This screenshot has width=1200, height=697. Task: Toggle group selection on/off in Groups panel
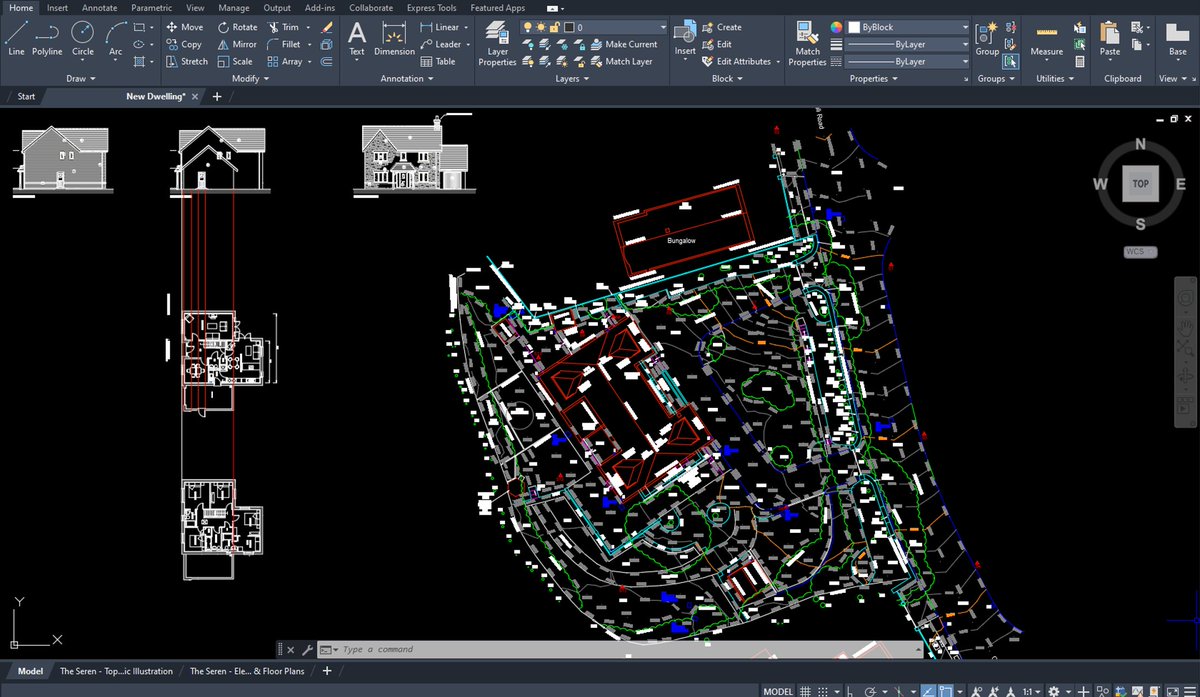click(x=1011, y=61)
